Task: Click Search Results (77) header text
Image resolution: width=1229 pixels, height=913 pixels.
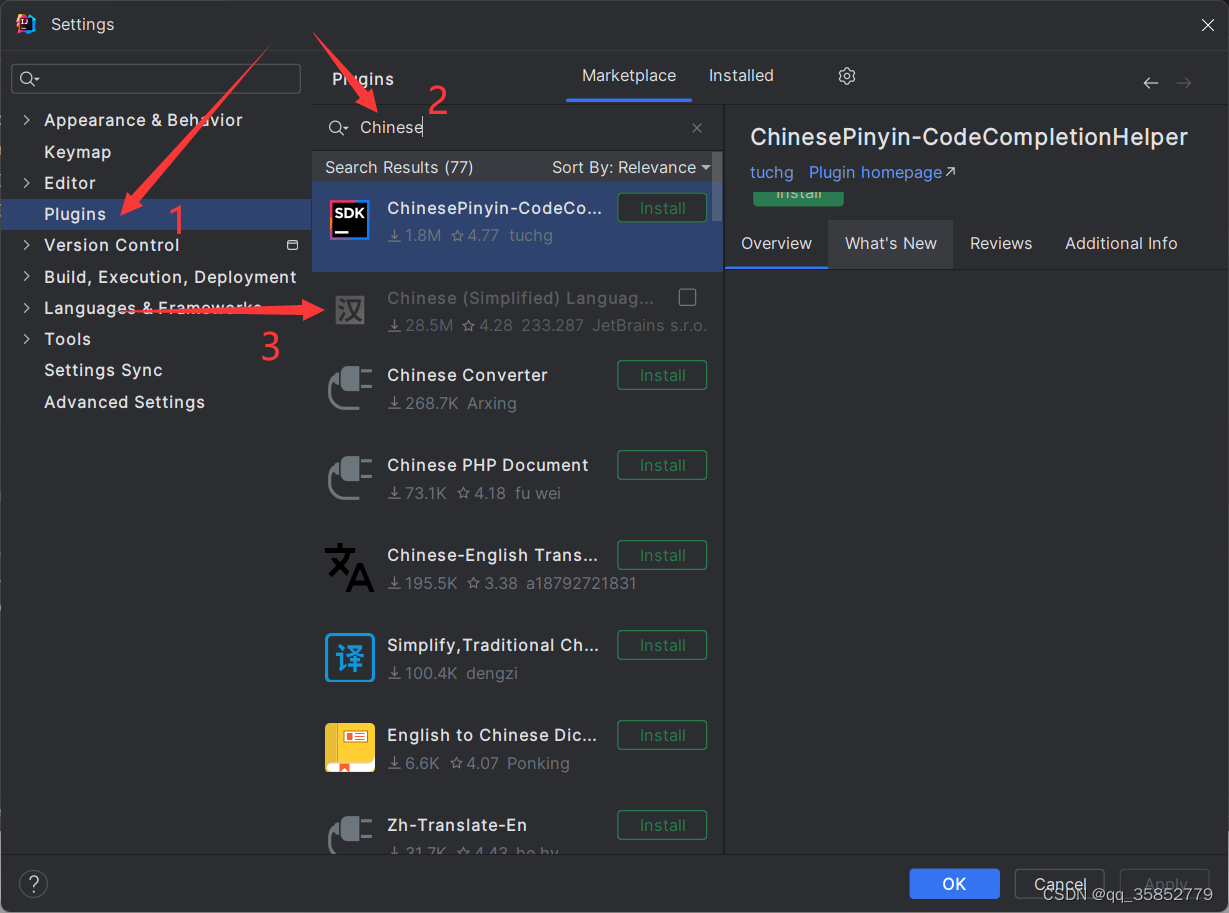Action: coord(399,167)
